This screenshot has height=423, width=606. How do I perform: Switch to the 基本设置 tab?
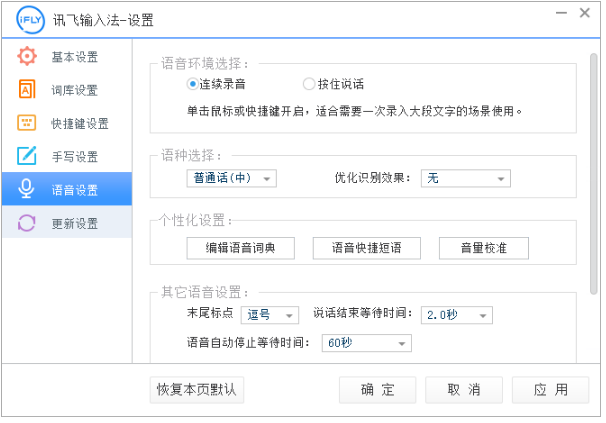(x=74, y=56)
